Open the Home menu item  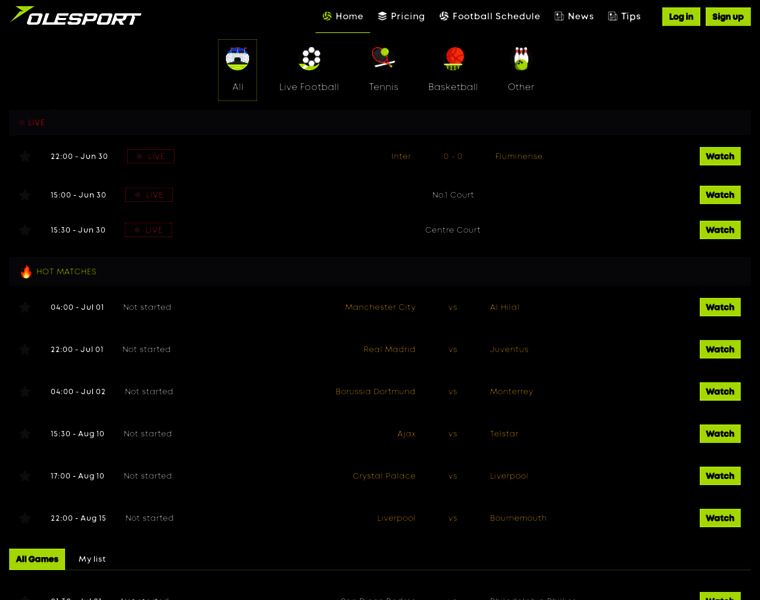pos(343,16)
